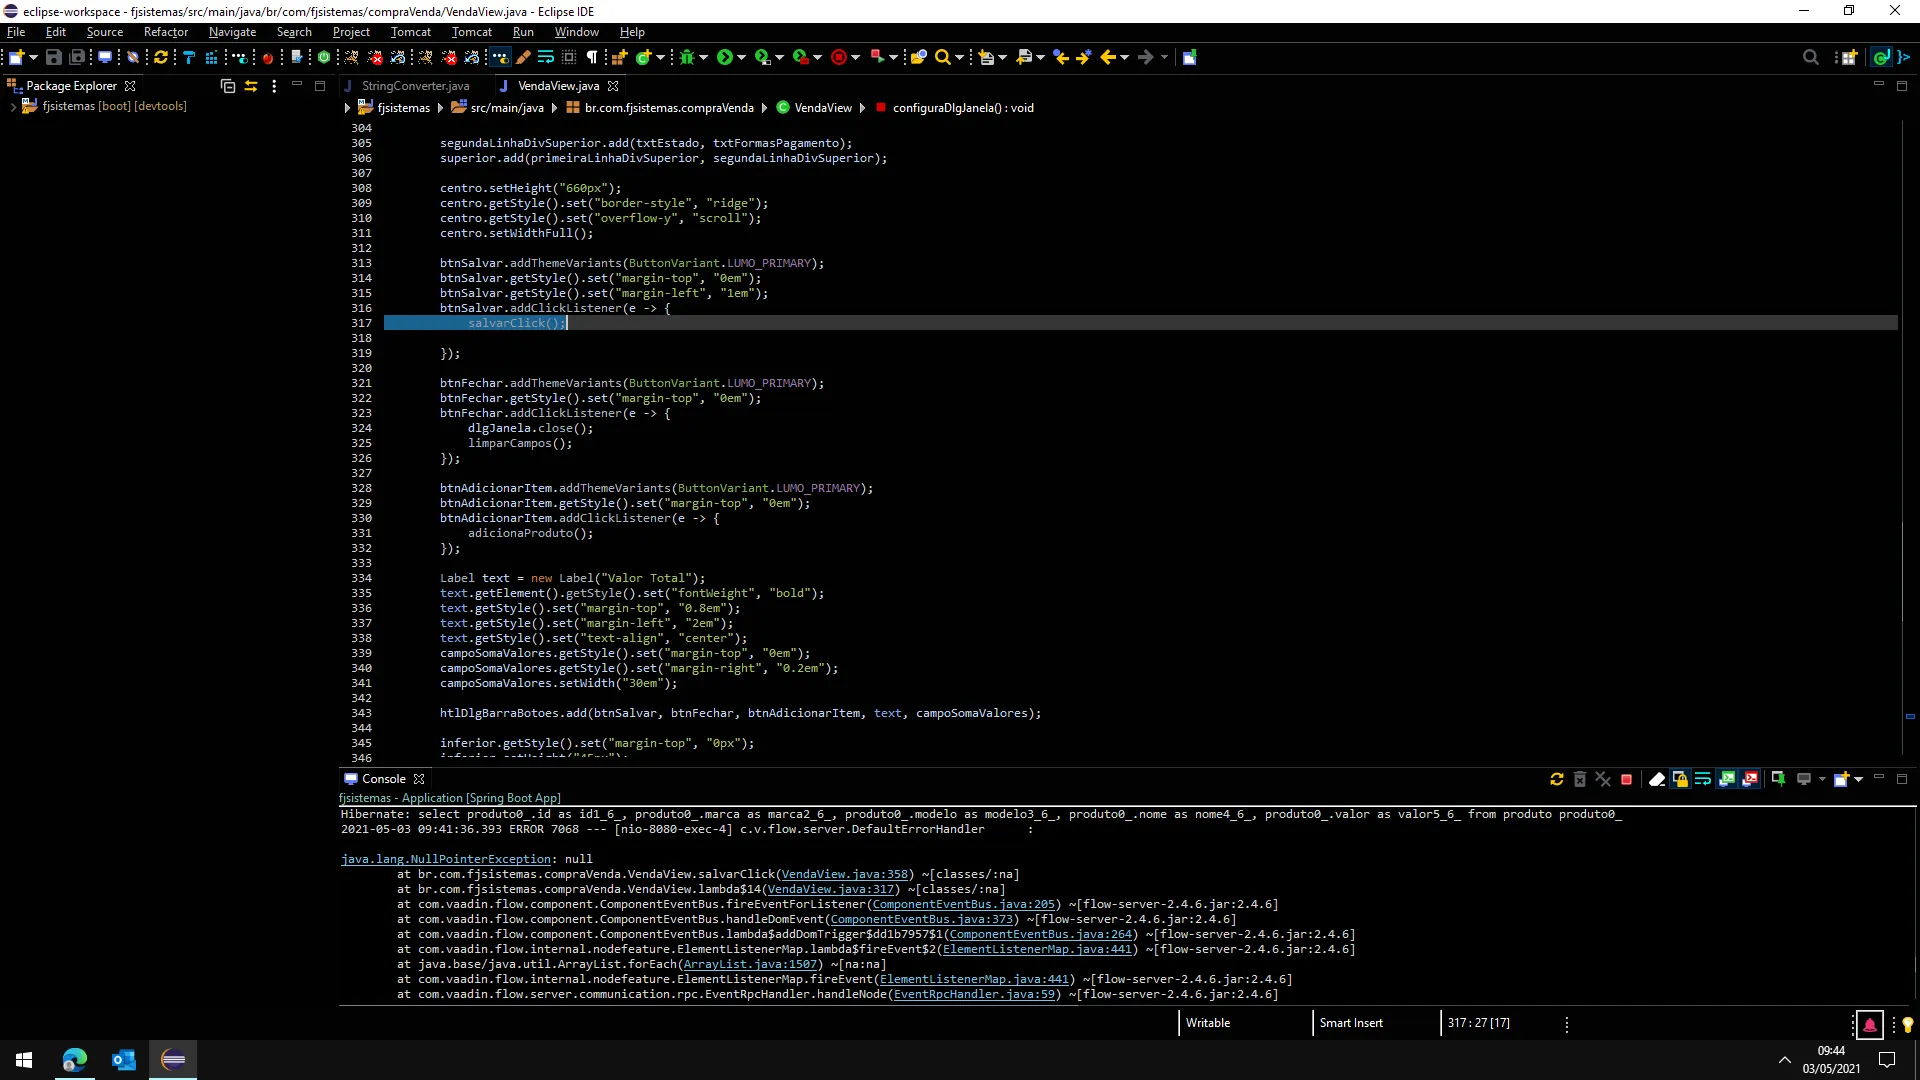Click line number 334 in the gutter
This screenshot has width=1920, height=1080.
(x=361, y=578)
